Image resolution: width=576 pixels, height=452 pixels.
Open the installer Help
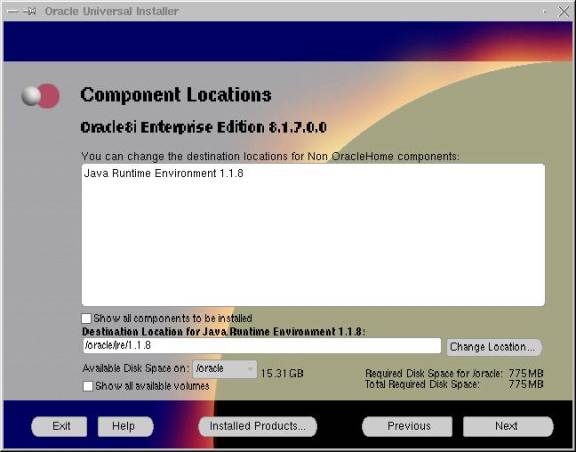coord(125,426)
